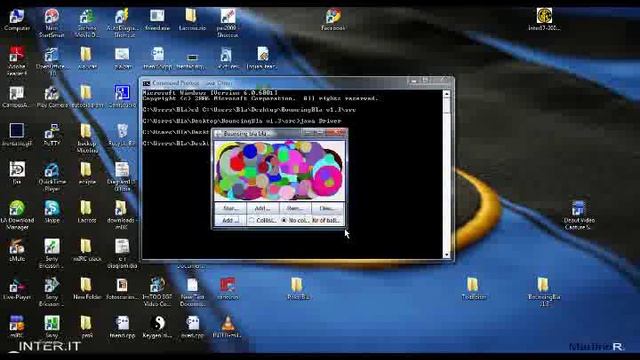This screenshot has height=360, width=640.
Task: Open the Download Manager shortcut
Action: coord(17,215)
